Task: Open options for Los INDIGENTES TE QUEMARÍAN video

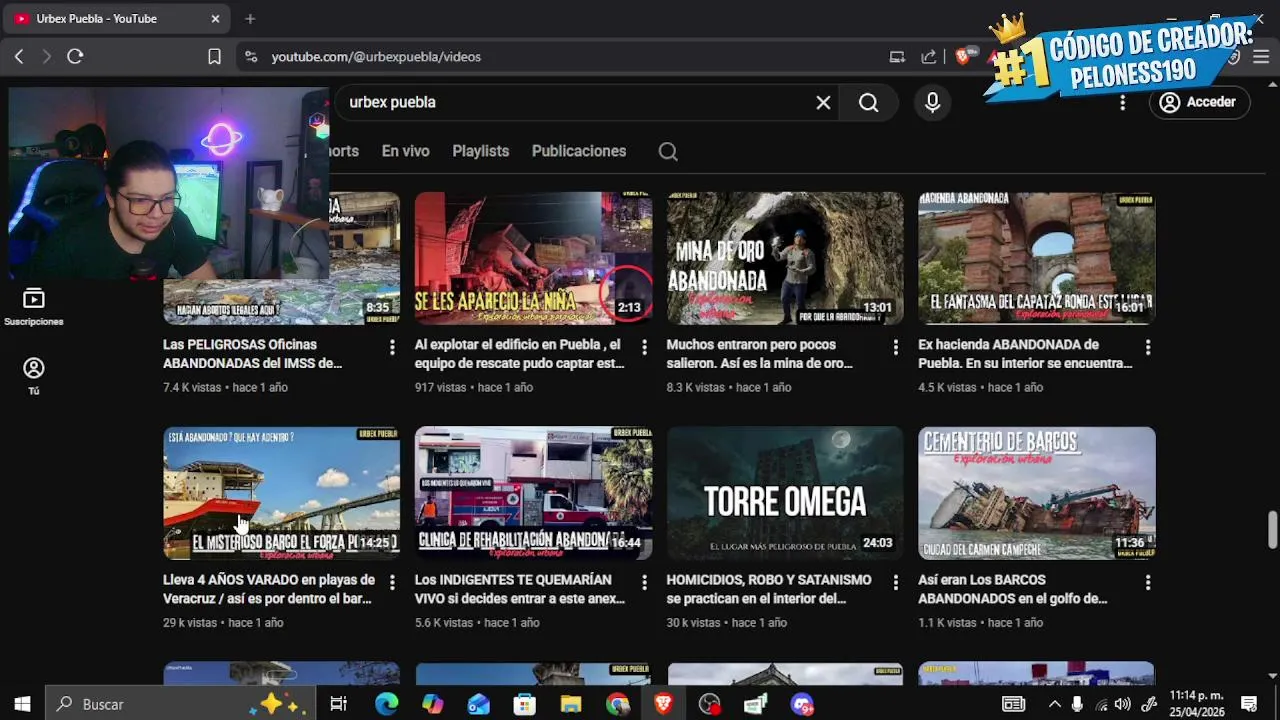Action: click(644, 582)
